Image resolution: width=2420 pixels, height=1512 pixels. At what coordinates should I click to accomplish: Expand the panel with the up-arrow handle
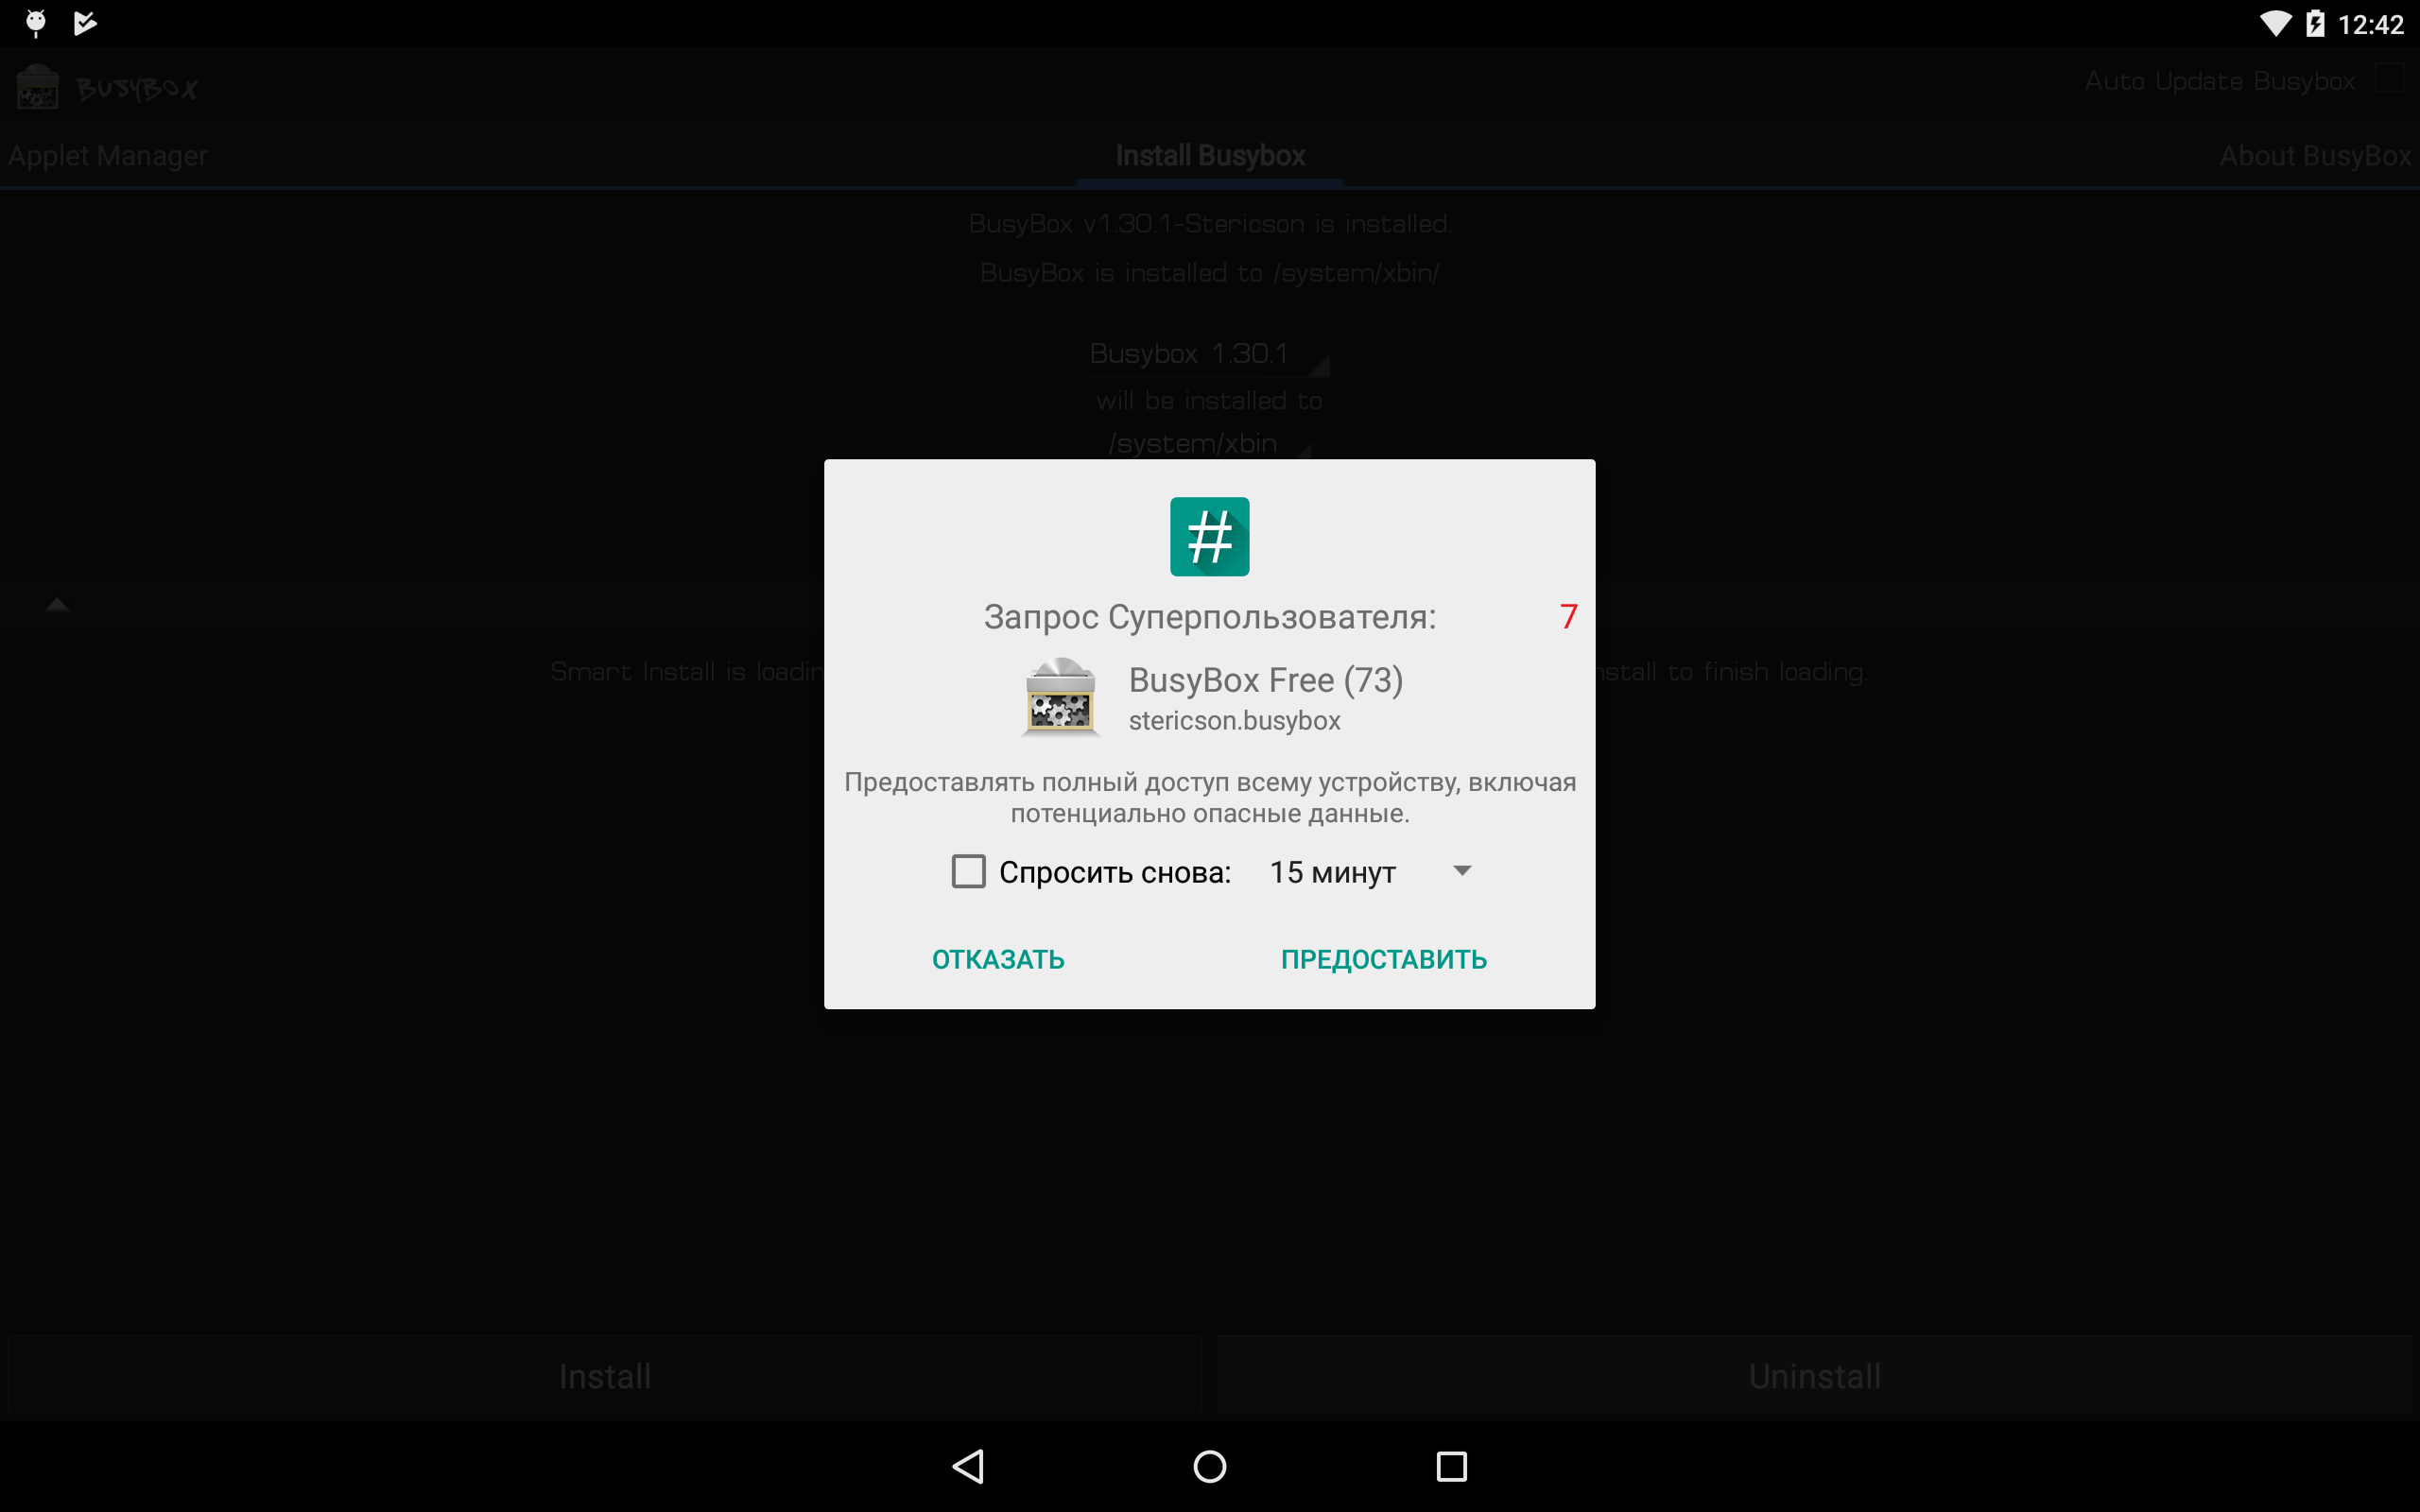(57, 605)
